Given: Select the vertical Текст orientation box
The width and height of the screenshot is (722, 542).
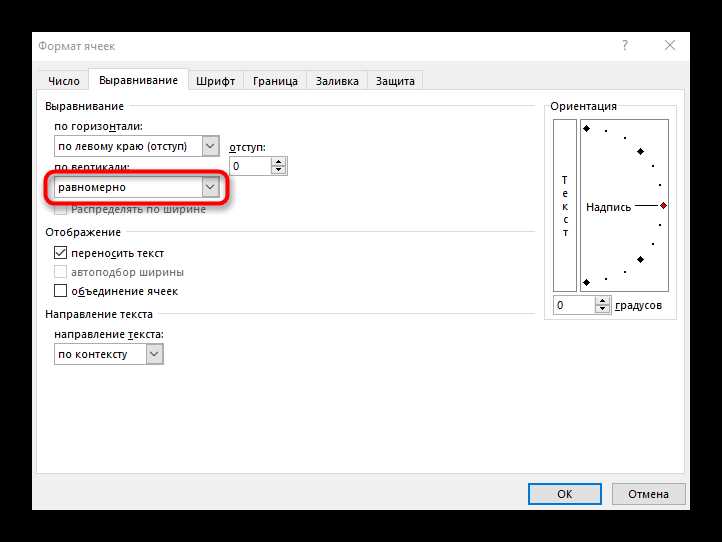Looking at the screenshot, I should click(565, 205).
